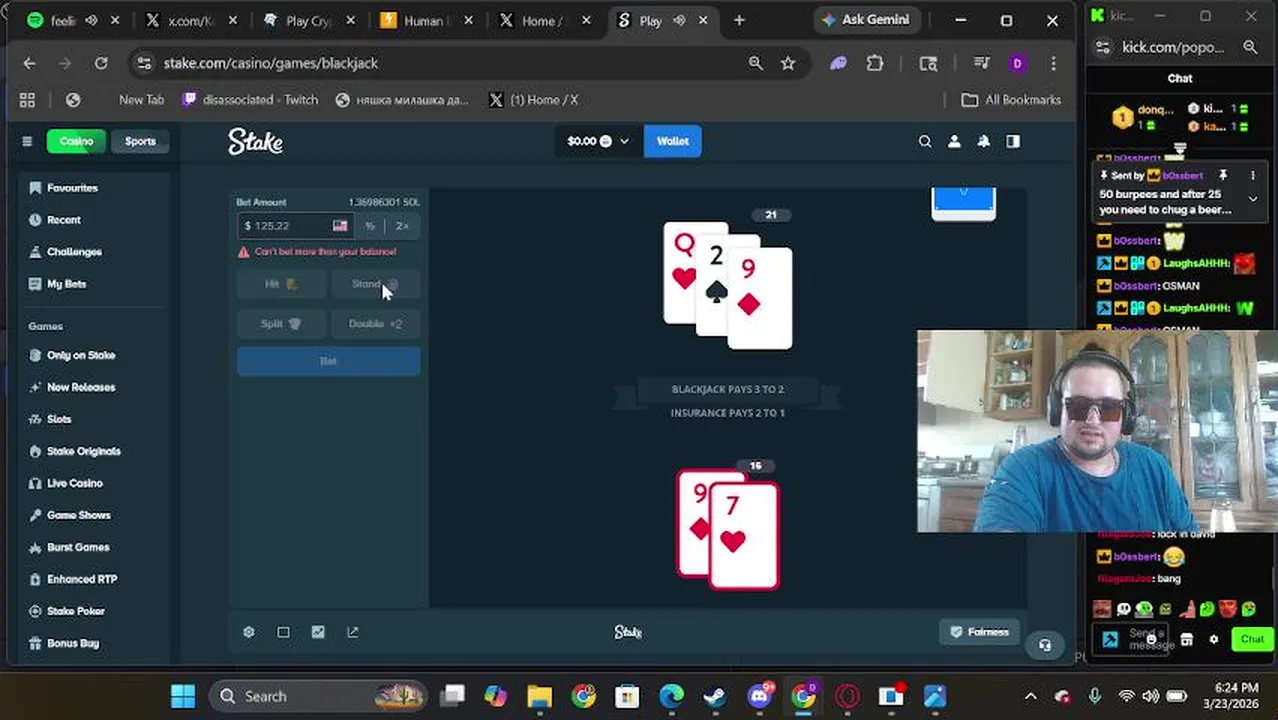Click the Bet Amount input field

[x=296, y=226]
